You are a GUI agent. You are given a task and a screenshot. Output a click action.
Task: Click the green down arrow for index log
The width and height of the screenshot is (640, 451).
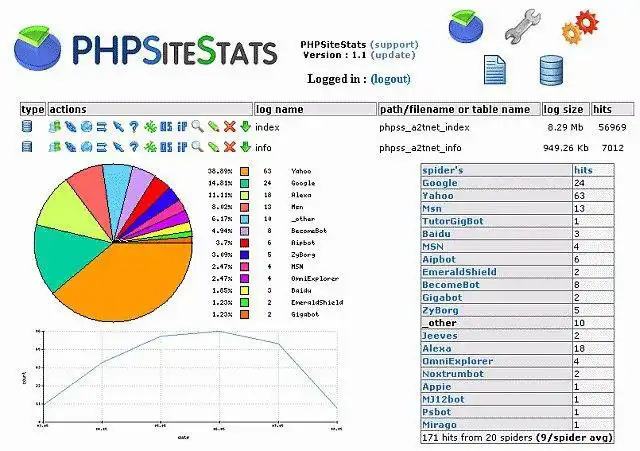click(245, 127)
